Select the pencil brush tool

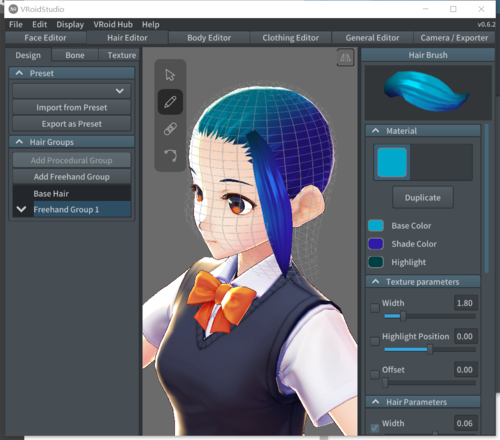click(170, 102)
